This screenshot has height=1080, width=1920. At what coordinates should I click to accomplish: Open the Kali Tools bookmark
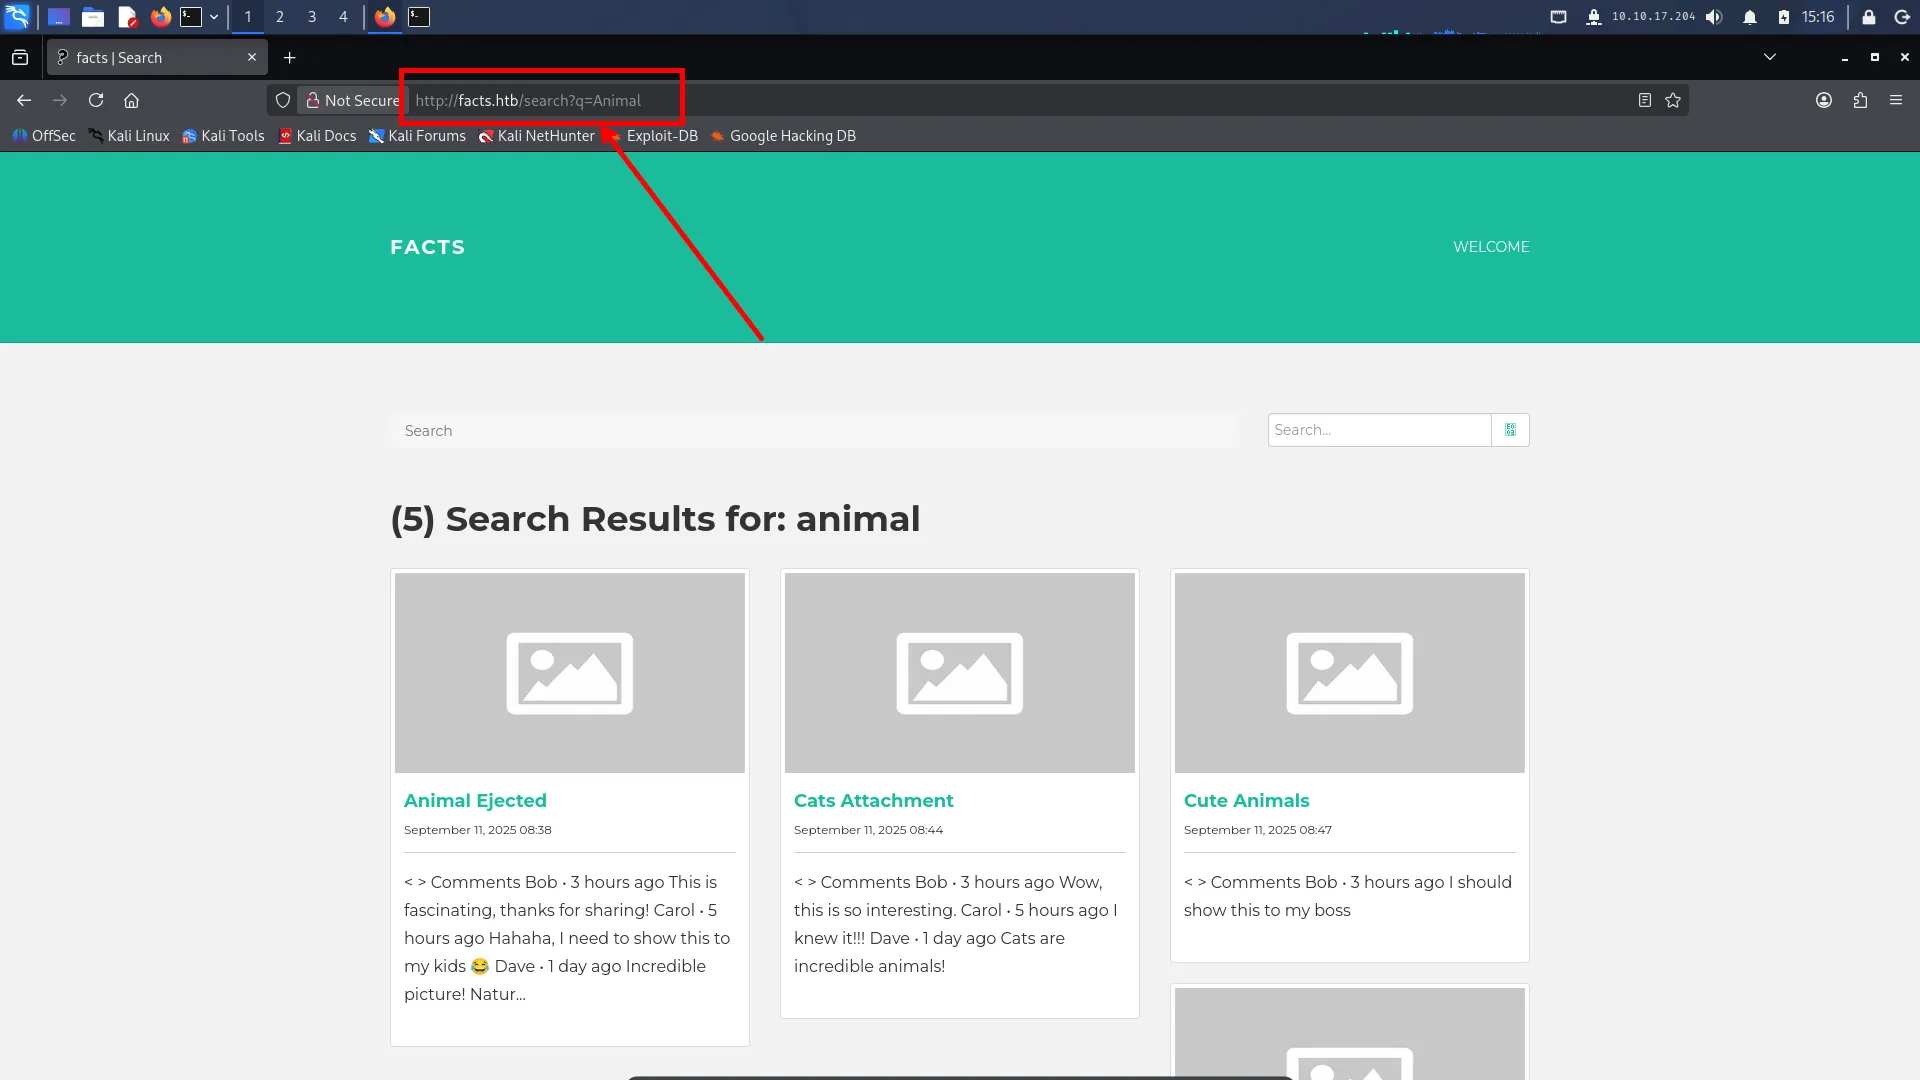[223, 136]
